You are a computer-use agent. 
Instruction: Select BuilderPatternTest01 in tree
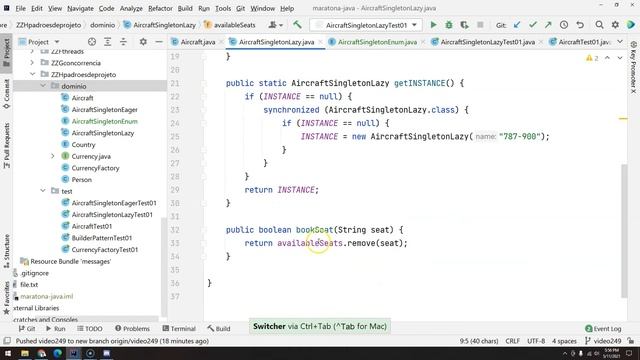click(x=102, y=238)
